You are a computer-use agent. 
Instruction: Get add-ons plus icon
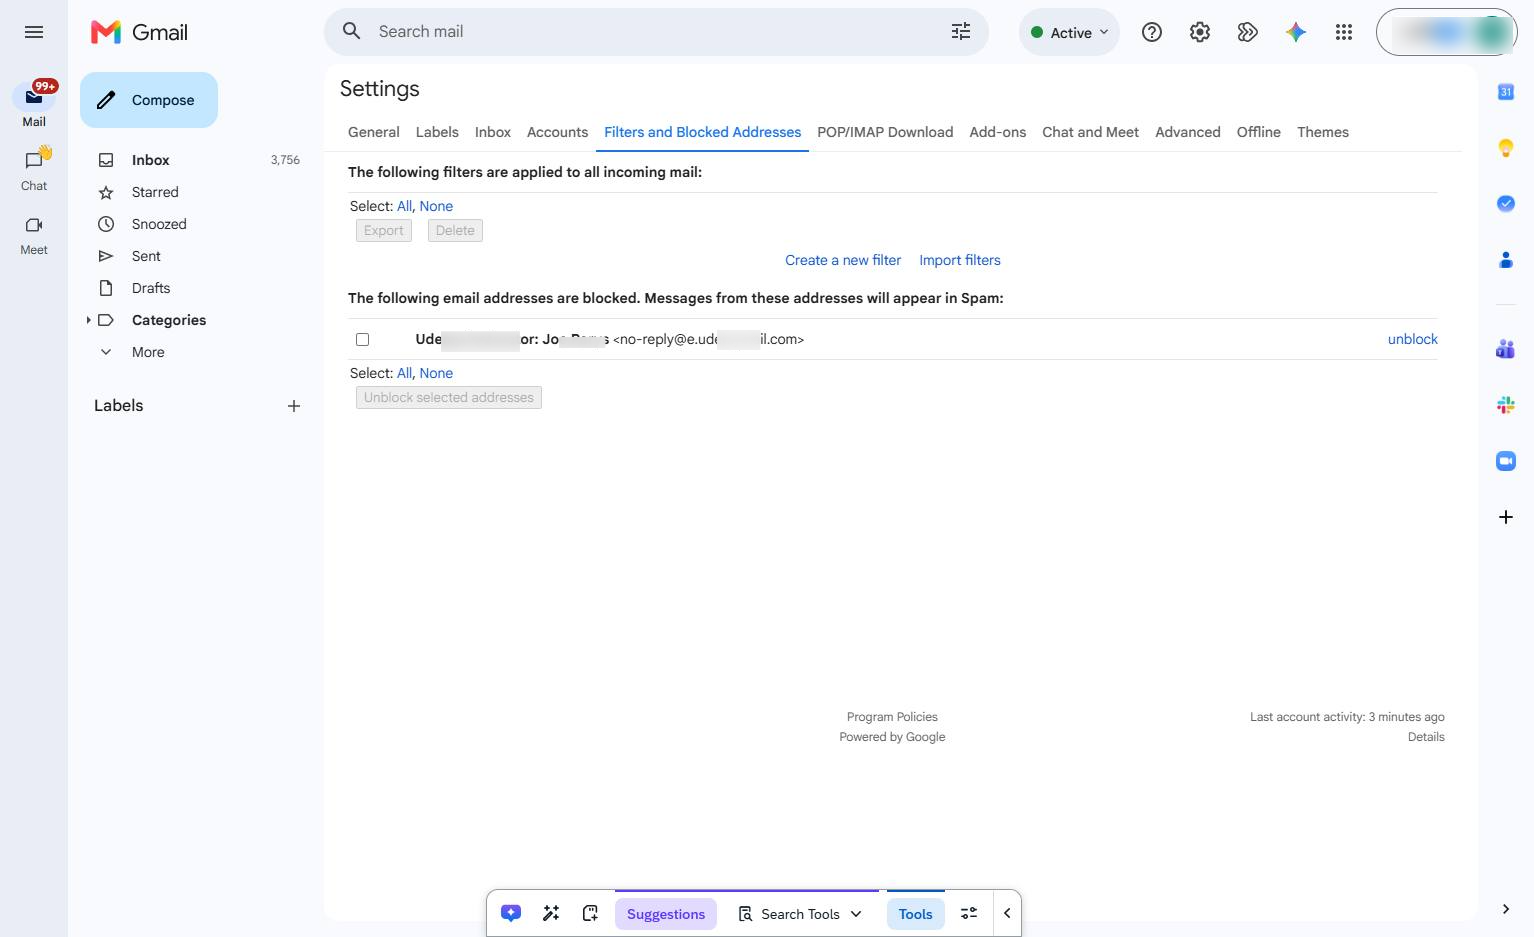click(x=1506, y=517)
